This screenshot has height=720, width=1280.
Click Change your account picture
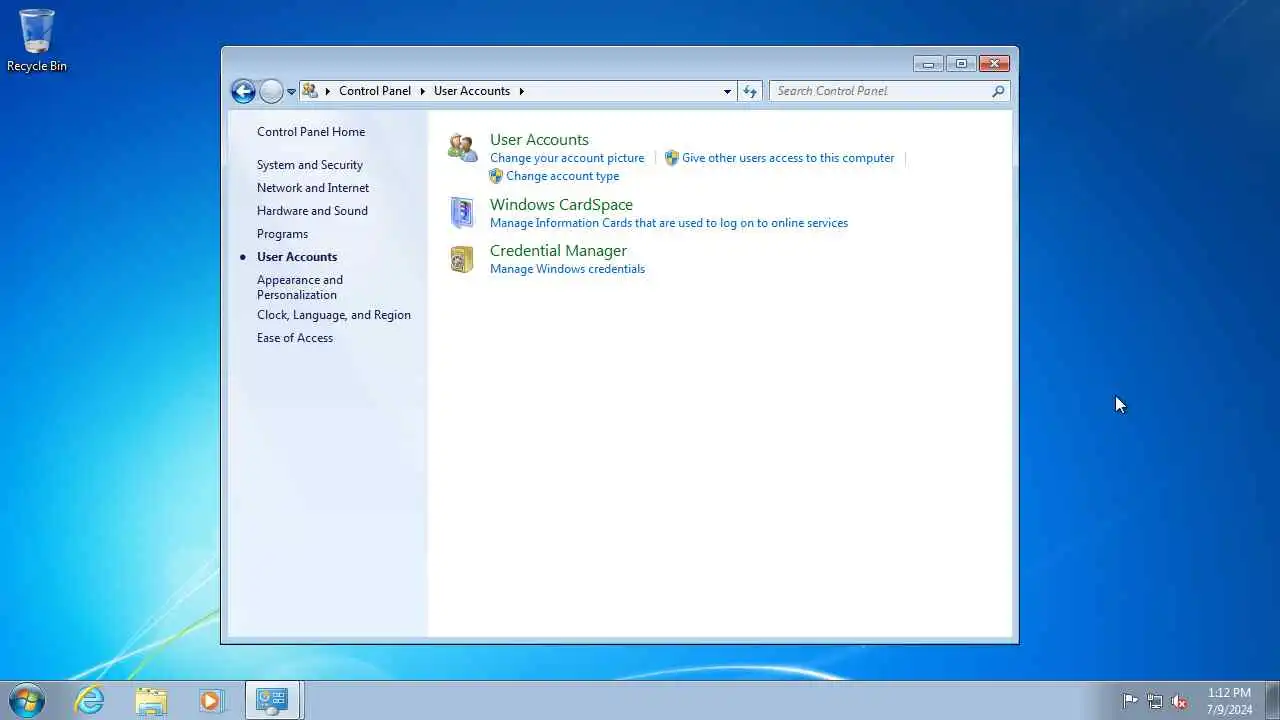click(x=567, y=158)
